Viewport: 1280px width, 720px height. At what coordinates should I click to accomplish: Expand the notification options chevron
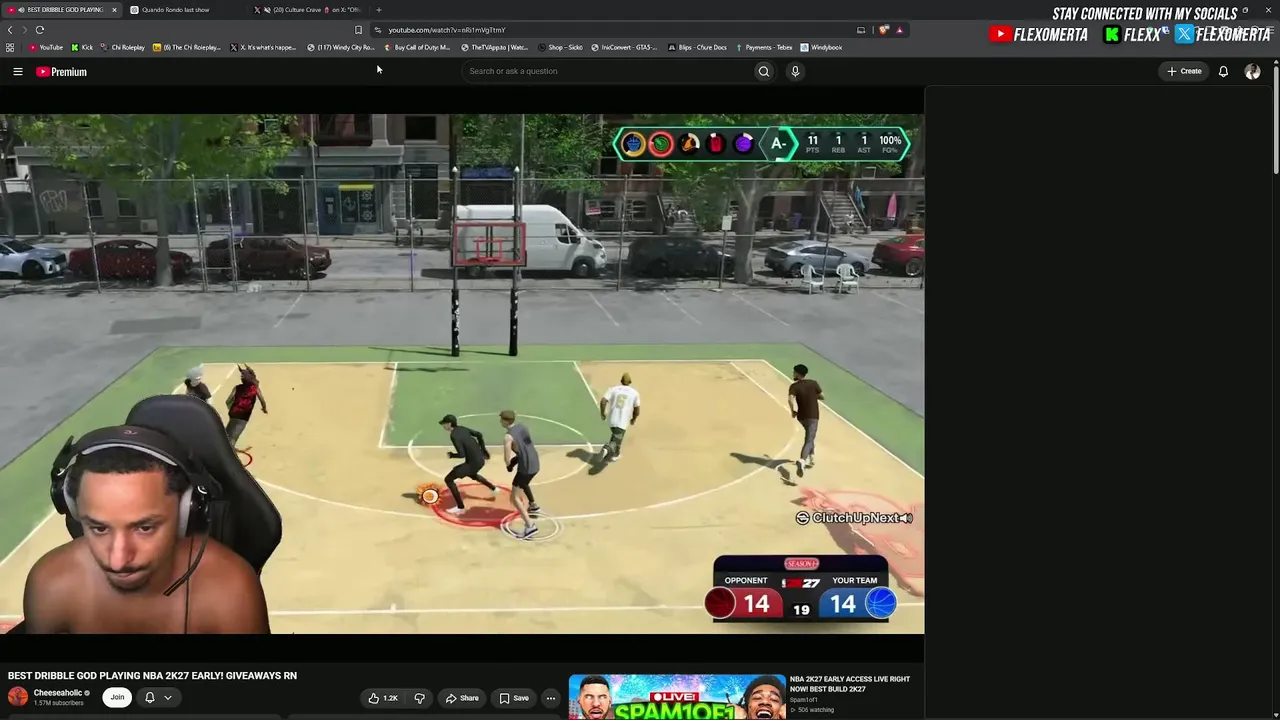coord(168,697)
